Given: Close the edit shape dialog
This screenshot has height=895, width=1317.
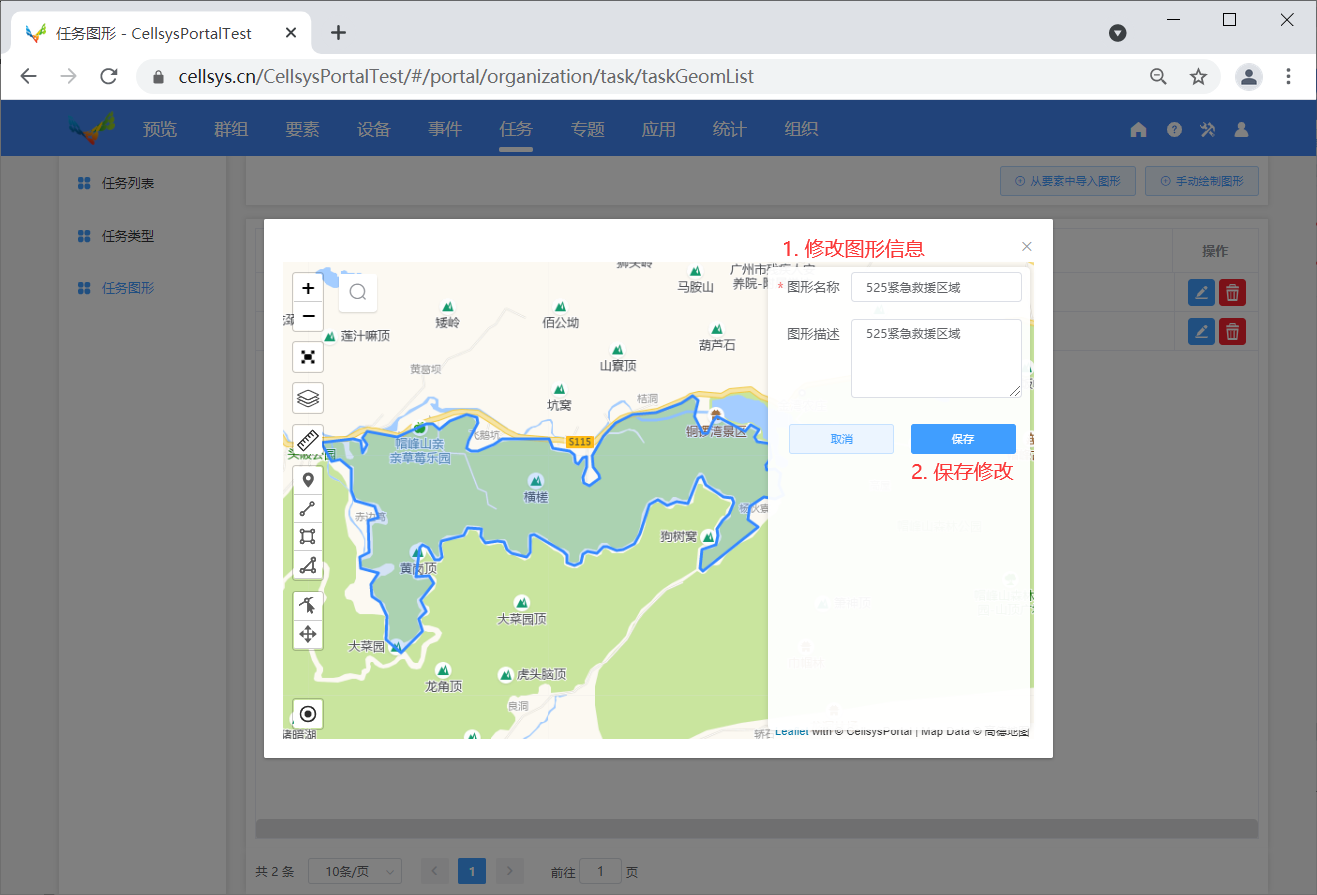Looking at the screenshot, I should coord(1026,246).
